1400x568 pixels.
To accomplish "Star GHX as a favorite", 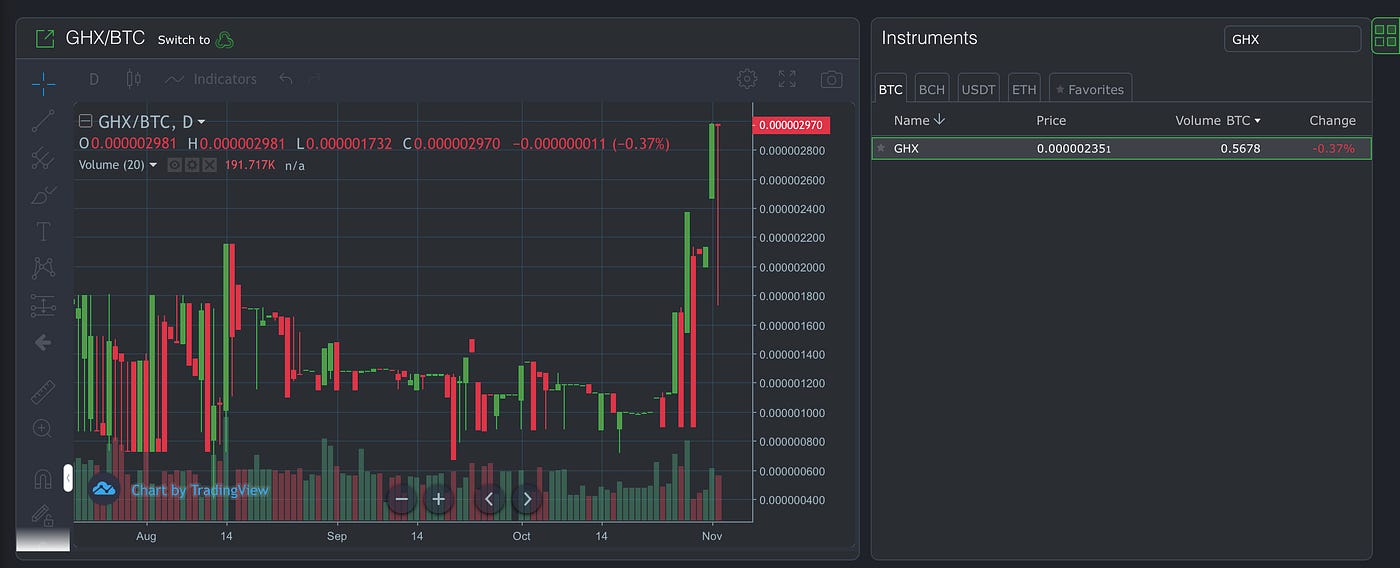I will point(881,148).
